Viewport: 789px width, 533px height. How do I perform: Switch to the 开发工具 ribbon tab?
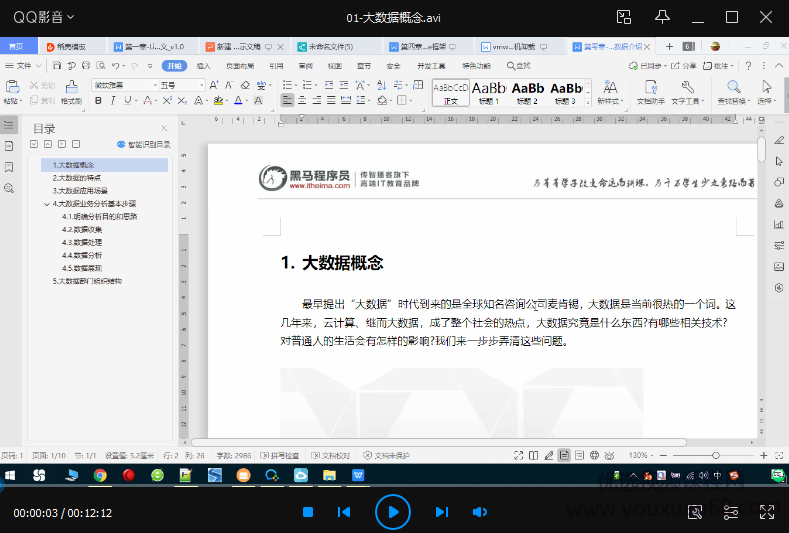431,66
